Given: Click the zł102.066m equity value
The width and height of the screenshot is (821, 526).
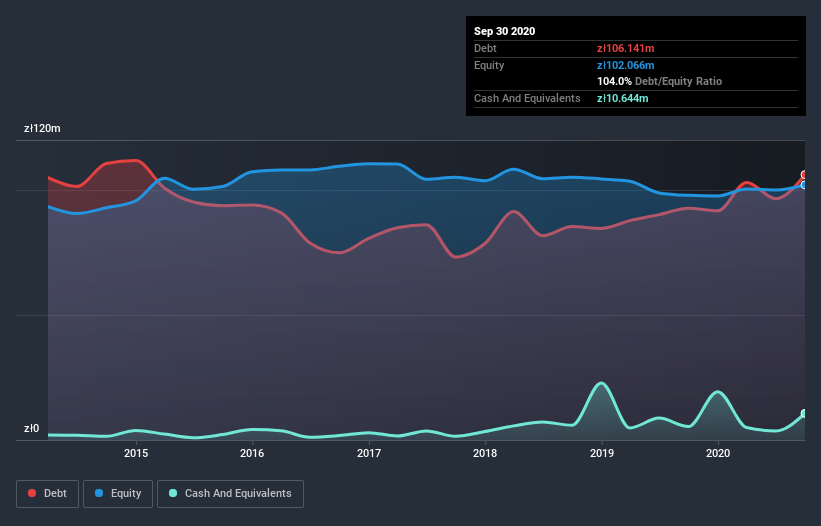Looking at the screenshot, I should click(626, 65).
